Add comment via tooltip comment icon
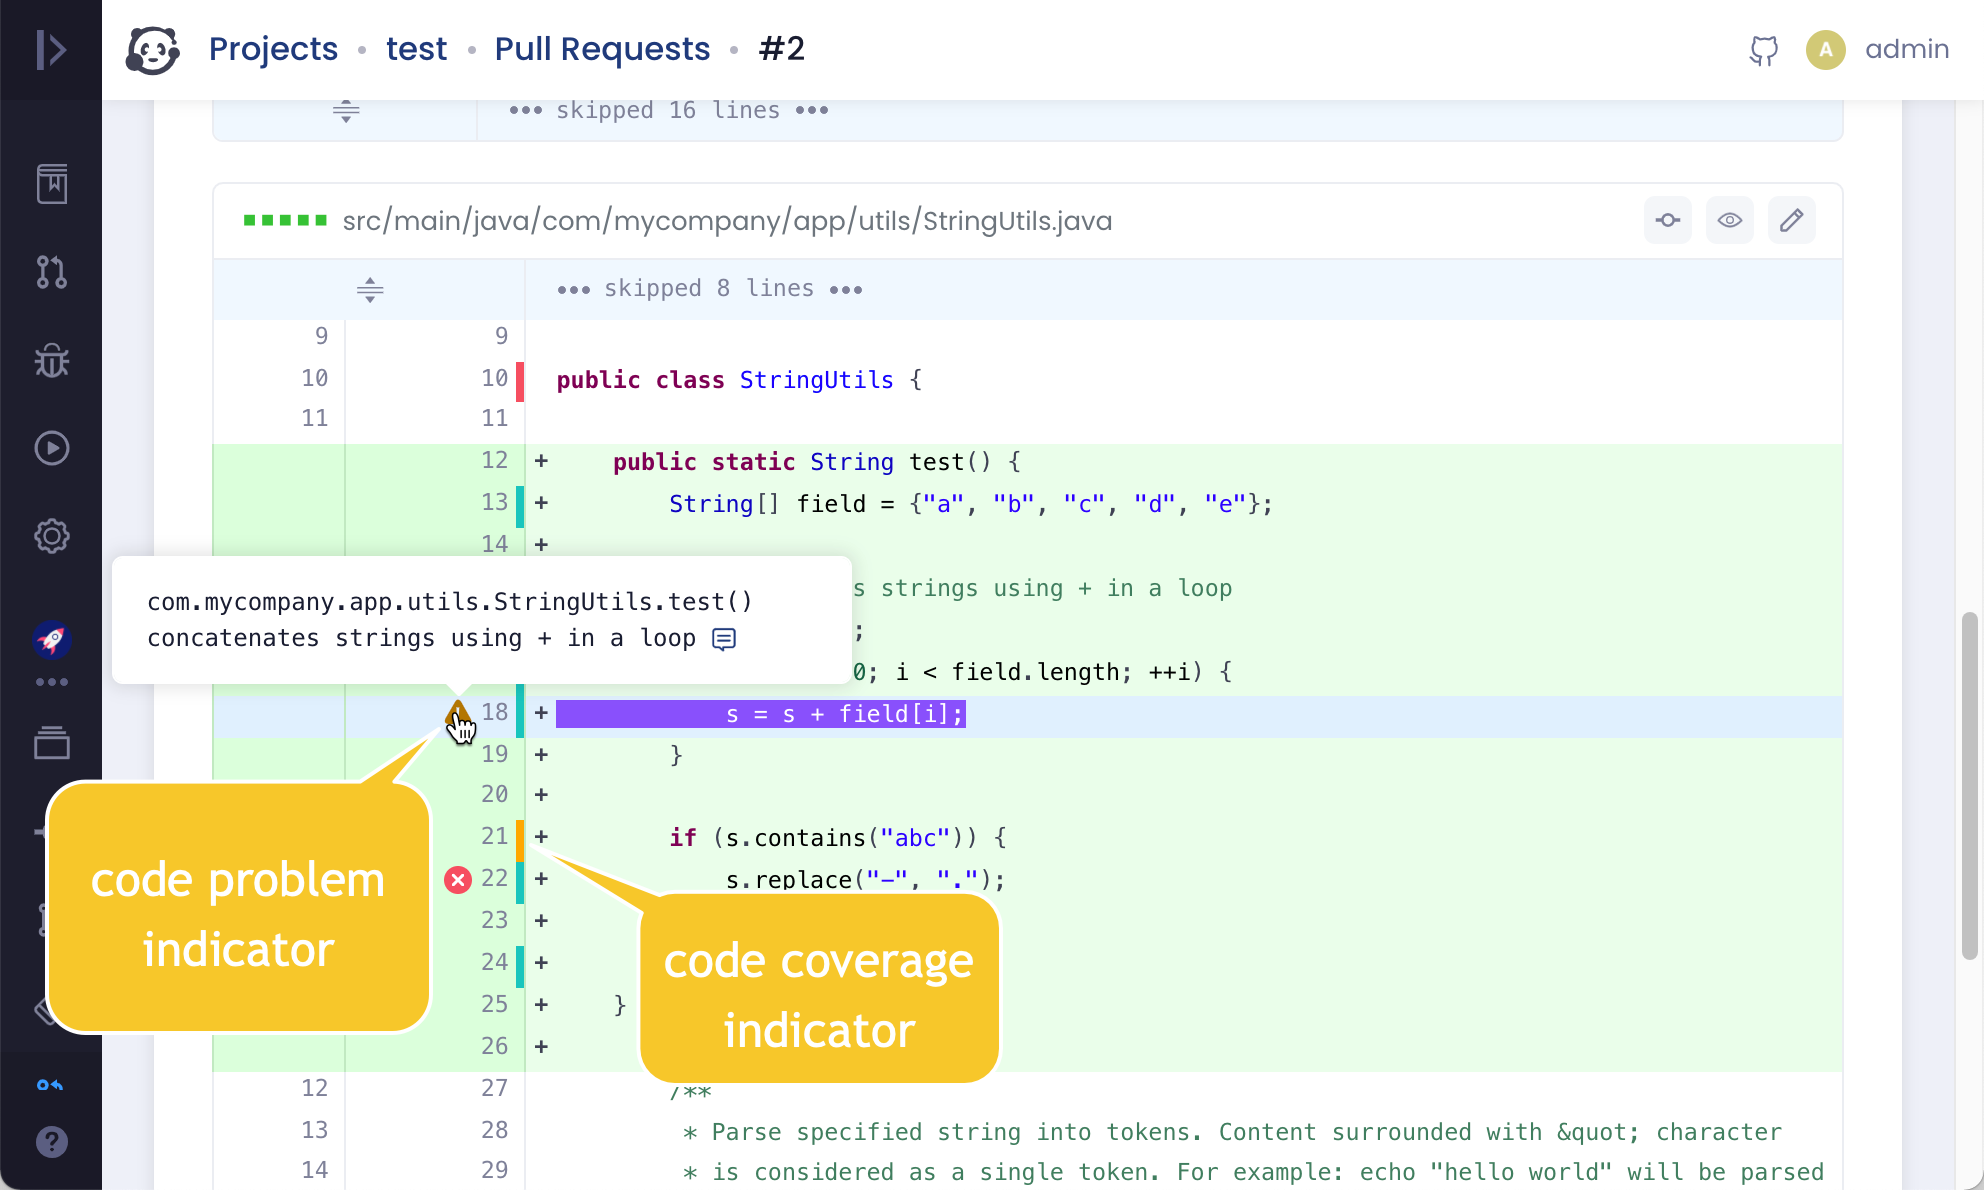 [724, 639]
